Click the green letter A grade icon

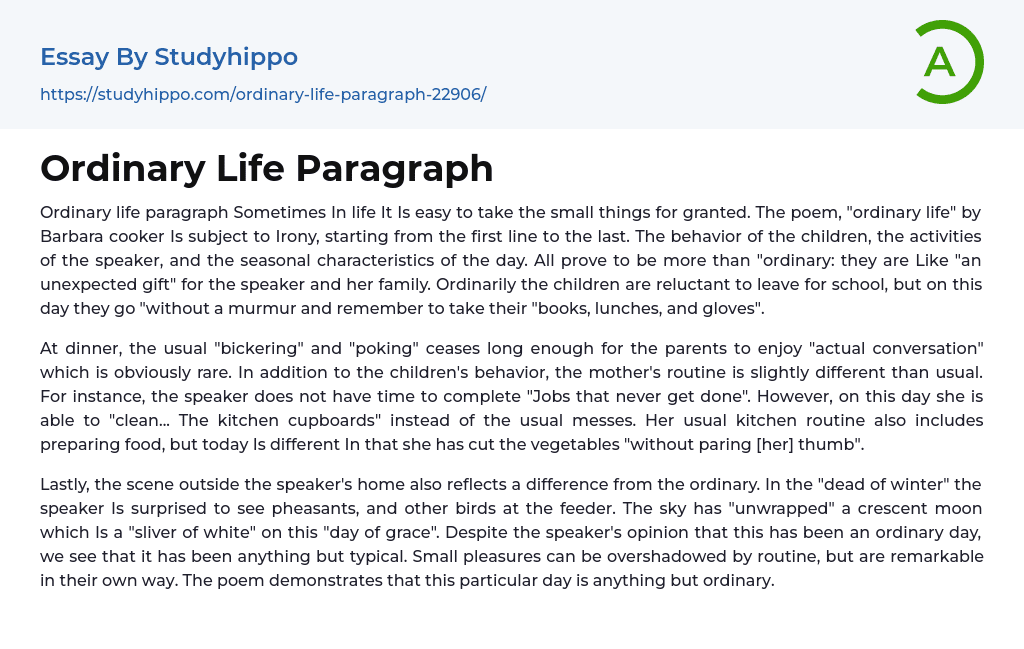click(947, 62)
